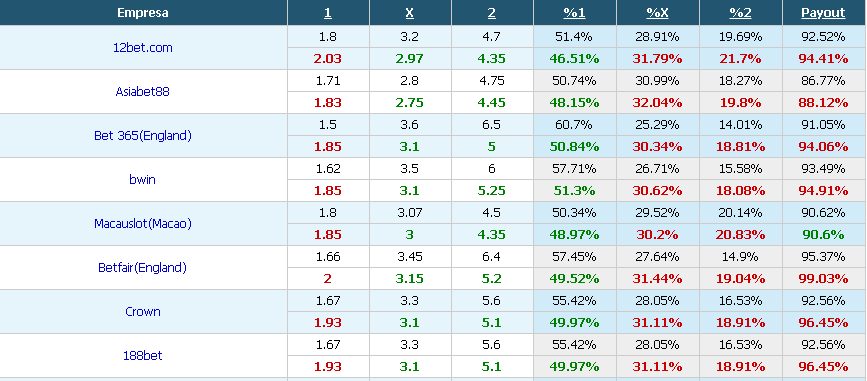Screen dimensions: 867x381
Task: Open the Bet 365(England) link
Action: coord(143,135)
